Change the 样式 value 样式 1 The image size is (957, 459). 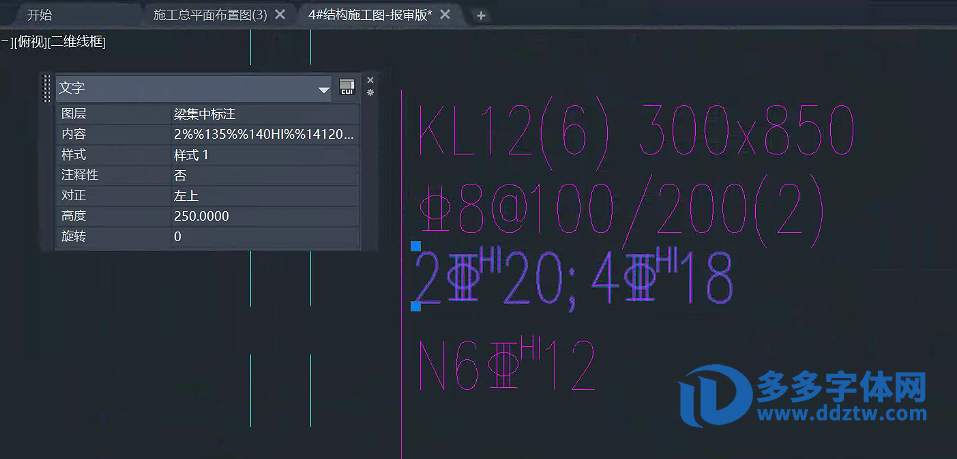coord(264,155)
